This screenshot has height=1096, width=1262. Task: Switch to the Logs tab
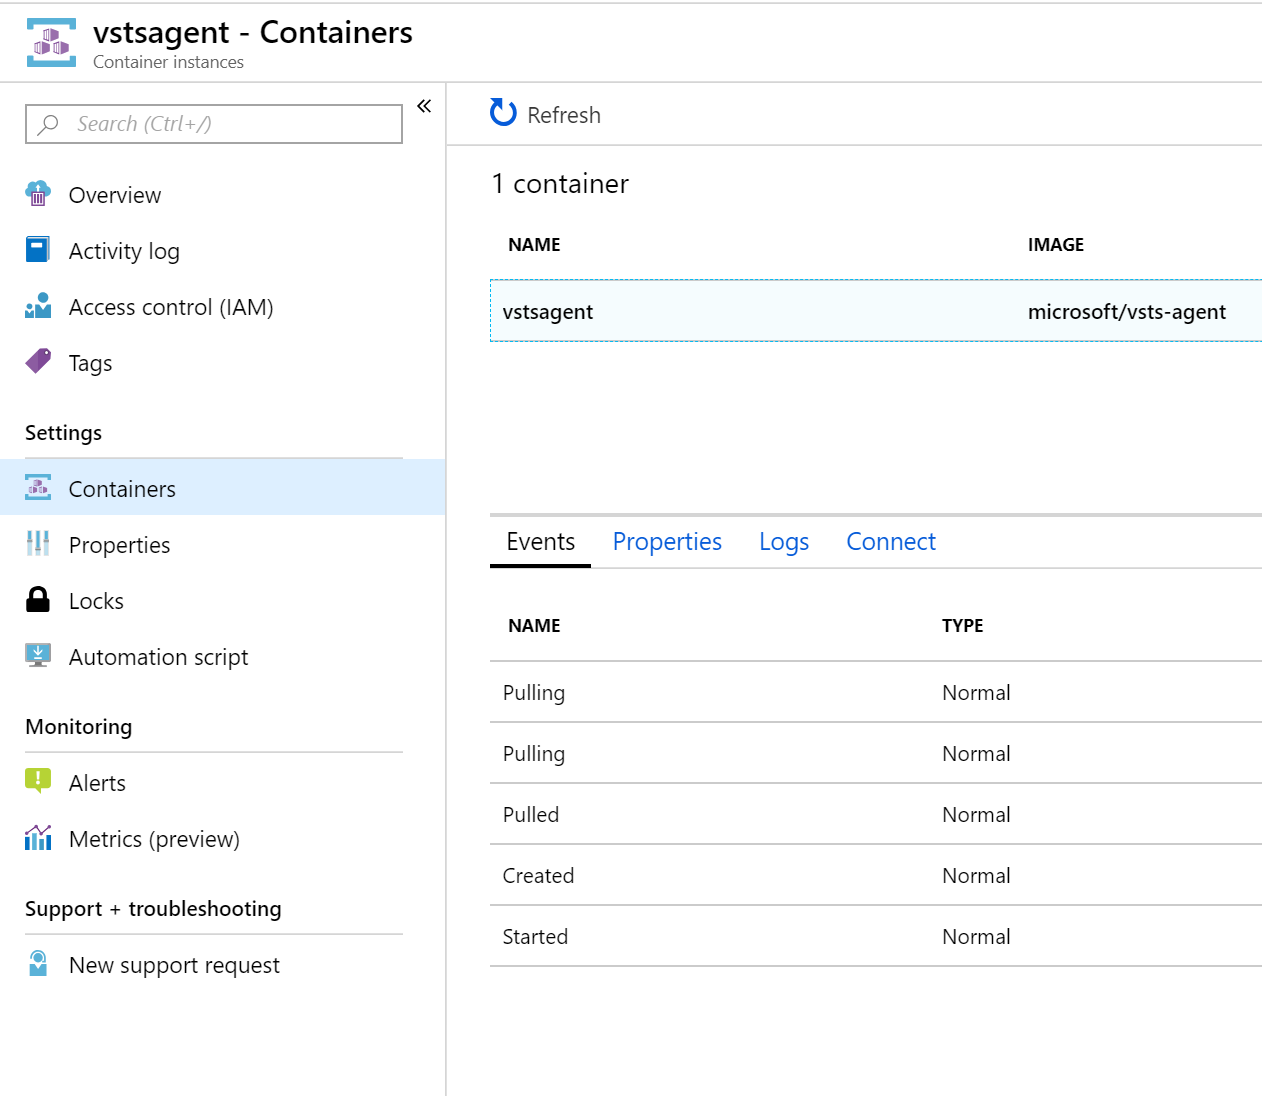[x=784, y=542]
